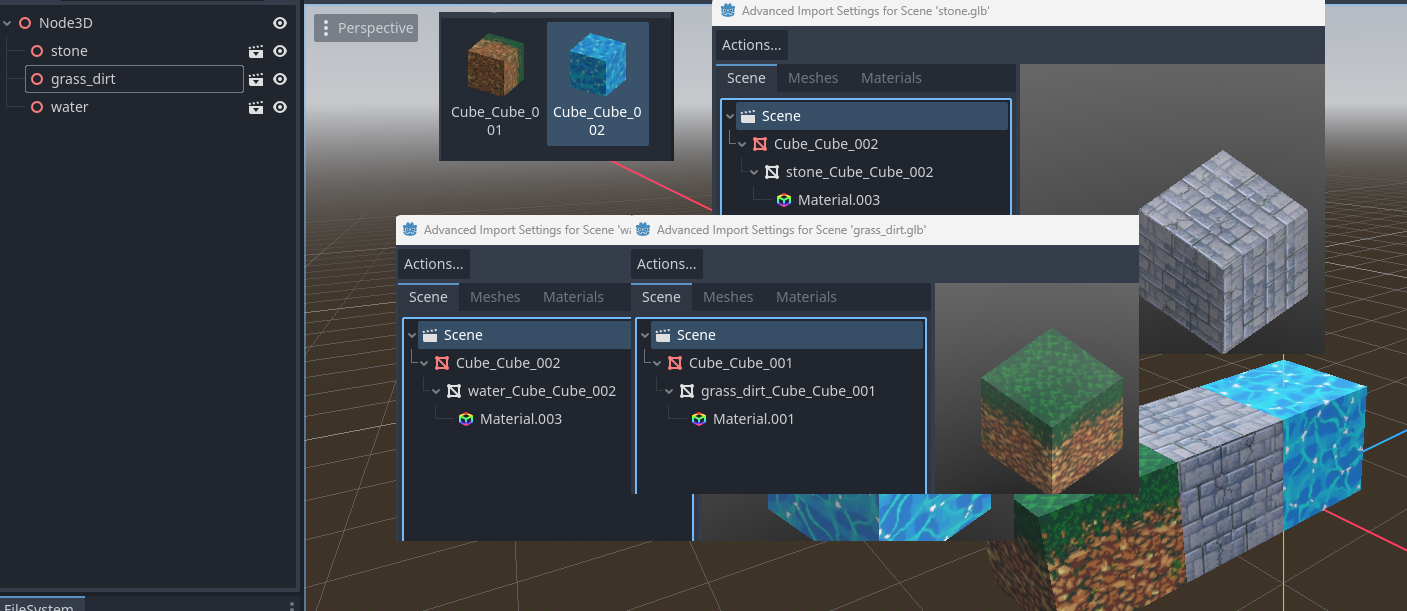Viewport: 1407px width, 611px height.
Task: Click material icon beside Material.001
Action: 699,419
